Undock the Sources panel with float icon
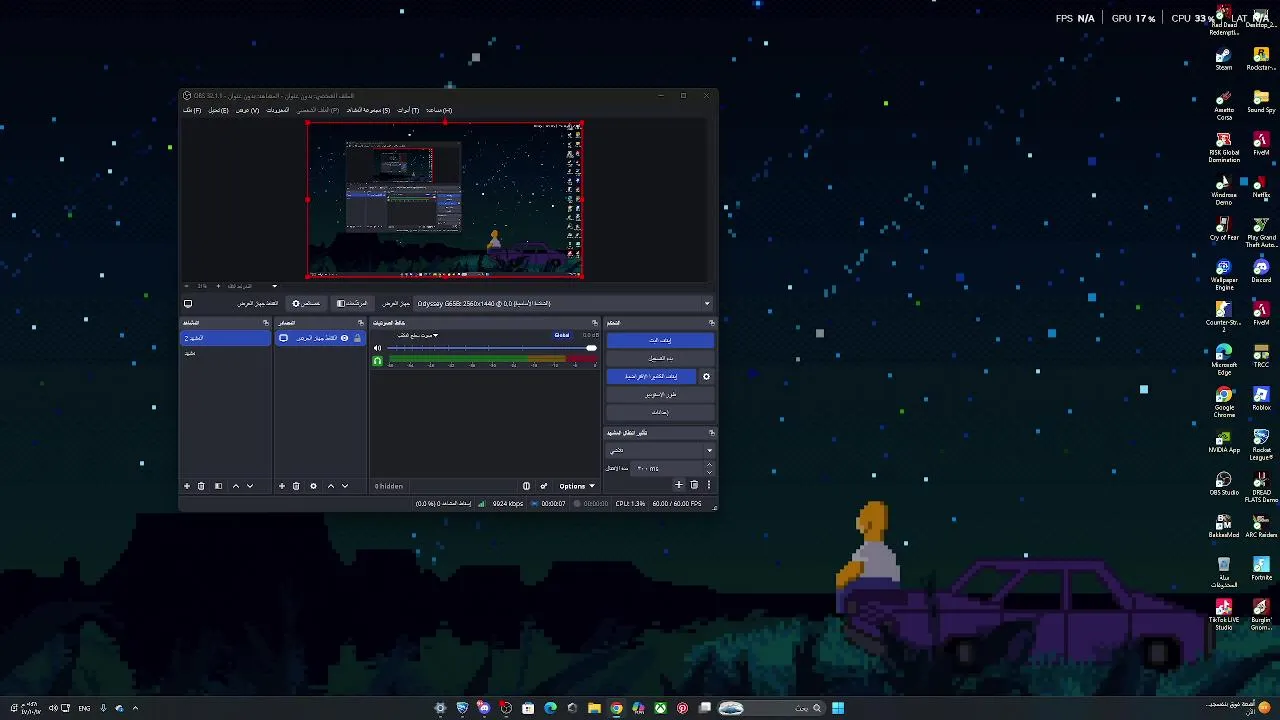This screenshot has width=1280, height=720. (361, 323)
